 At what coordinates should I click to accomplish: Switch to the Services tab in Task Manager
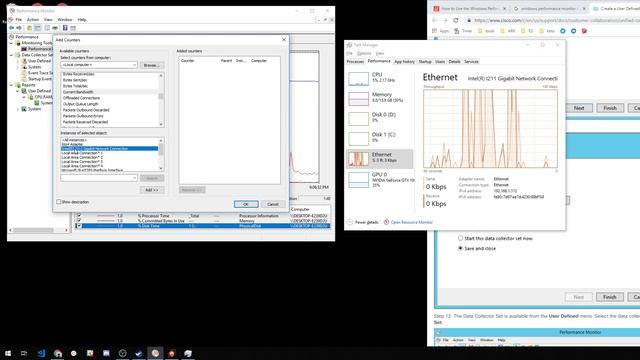tap(471, 62)
